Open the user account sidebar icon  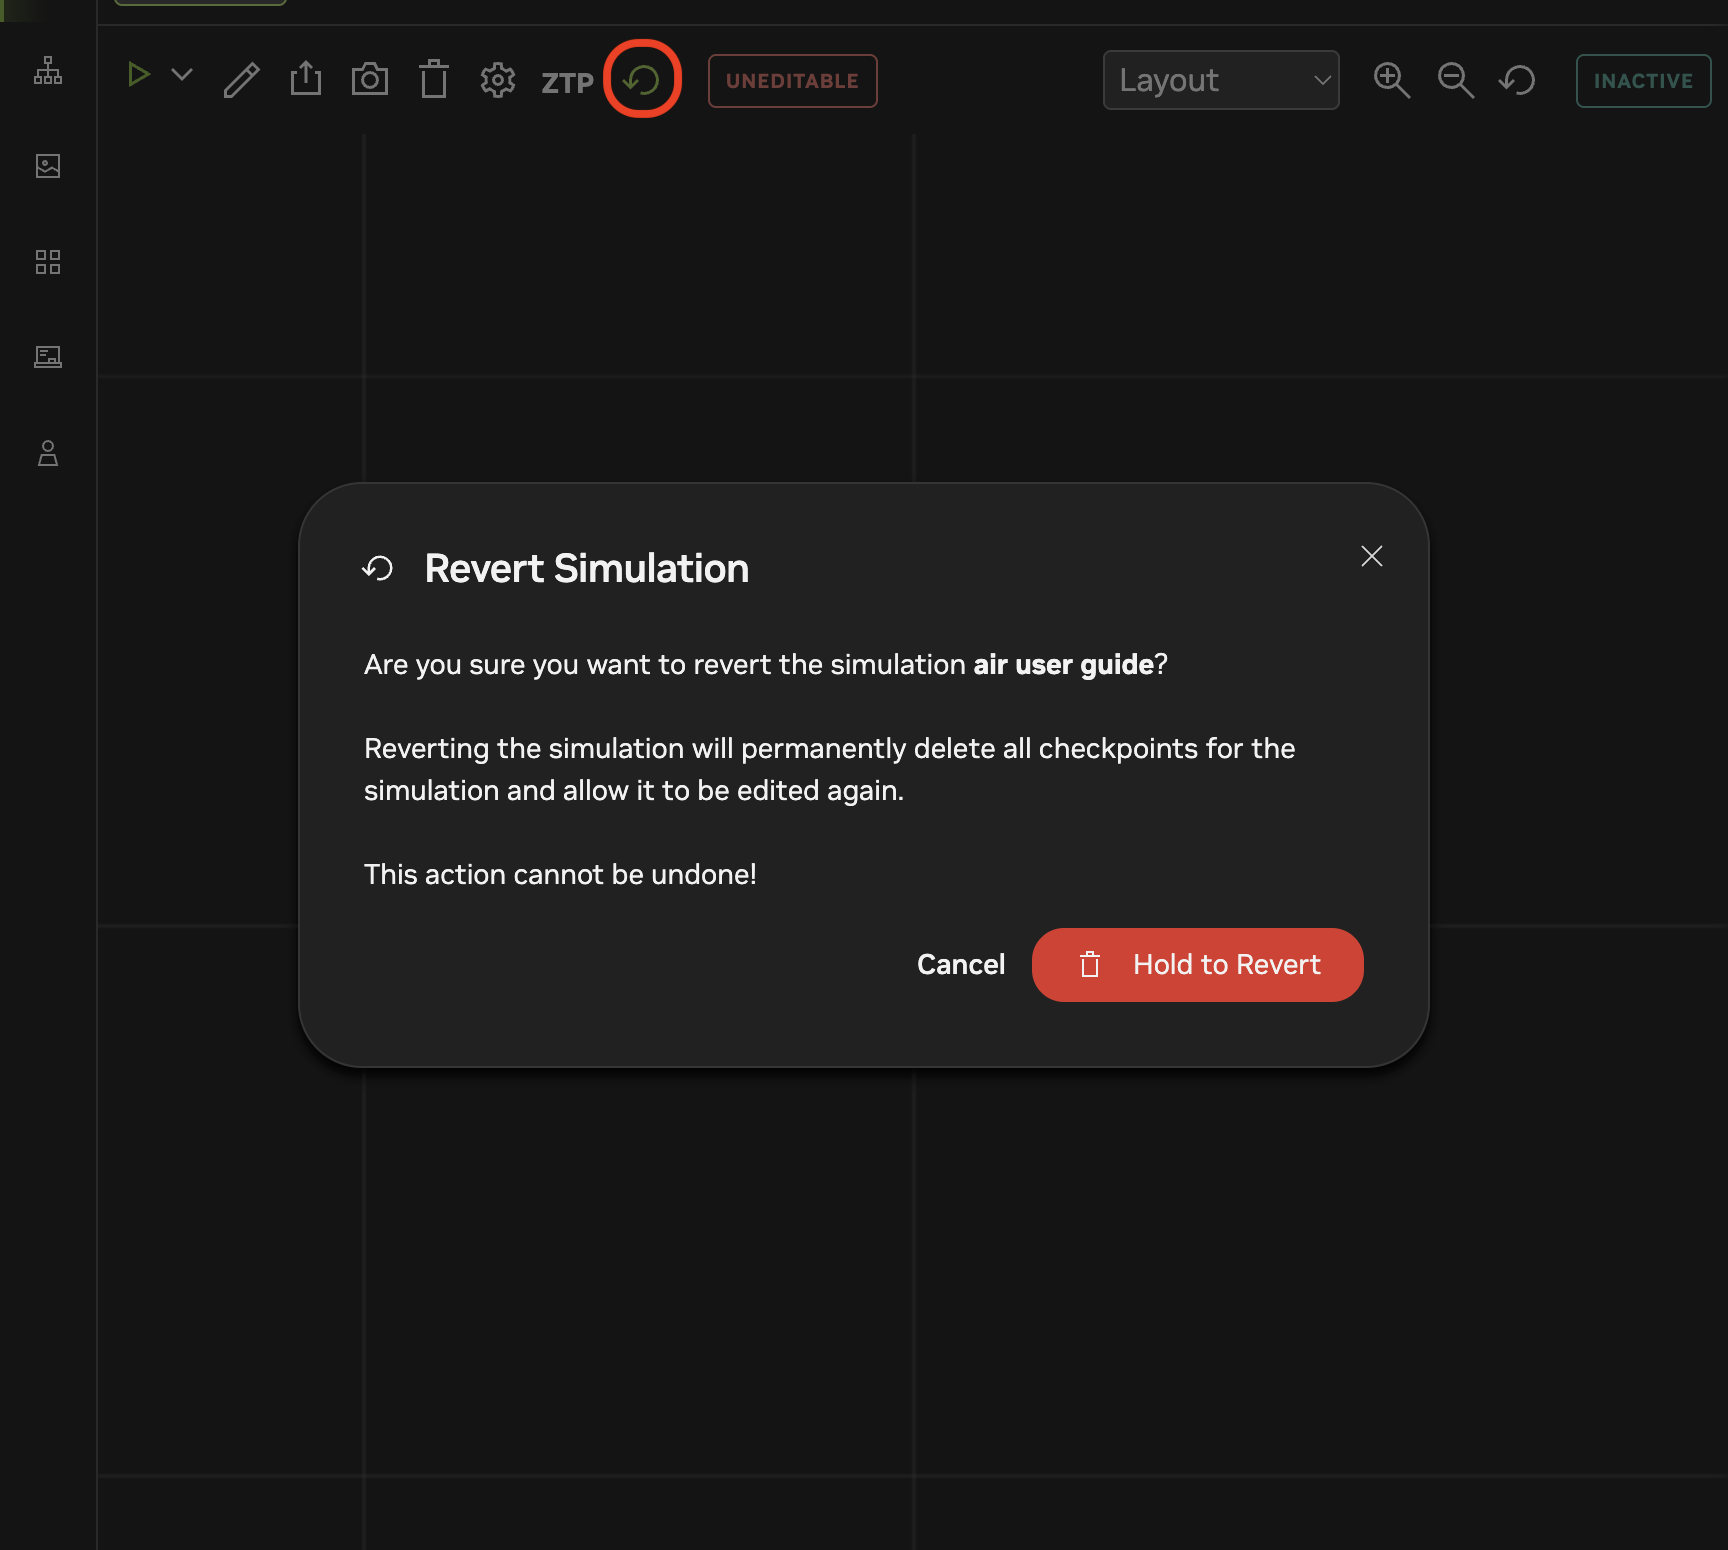tap(47, 454)
